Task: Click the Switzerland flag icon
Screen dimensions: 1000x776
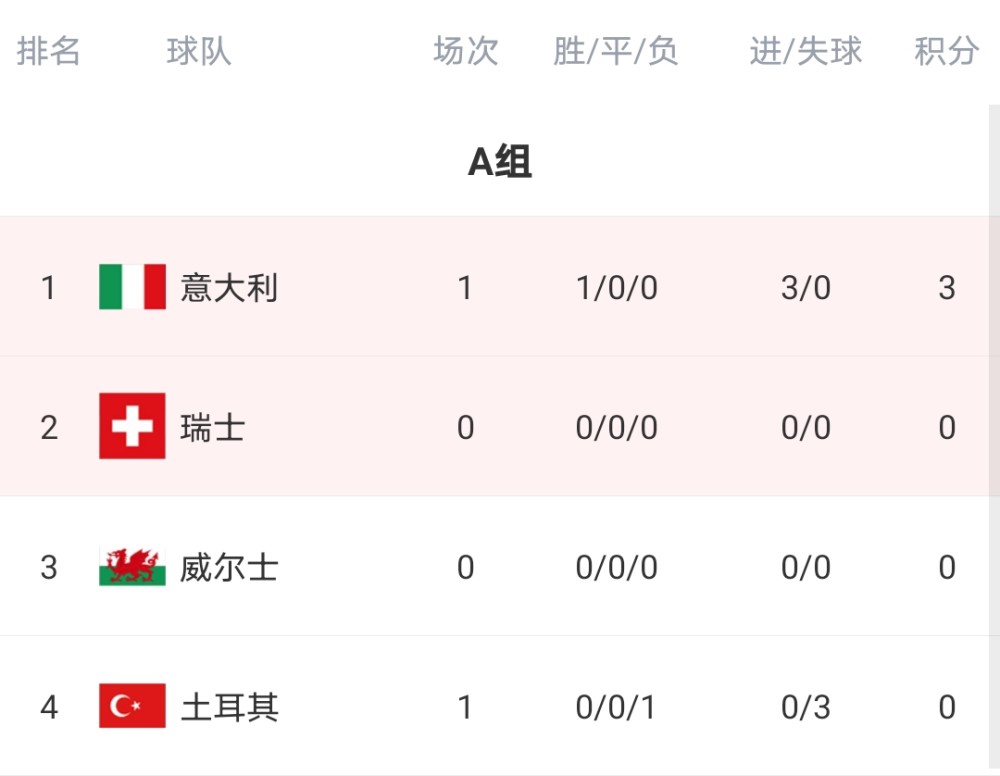Action: tap(133, 426)
